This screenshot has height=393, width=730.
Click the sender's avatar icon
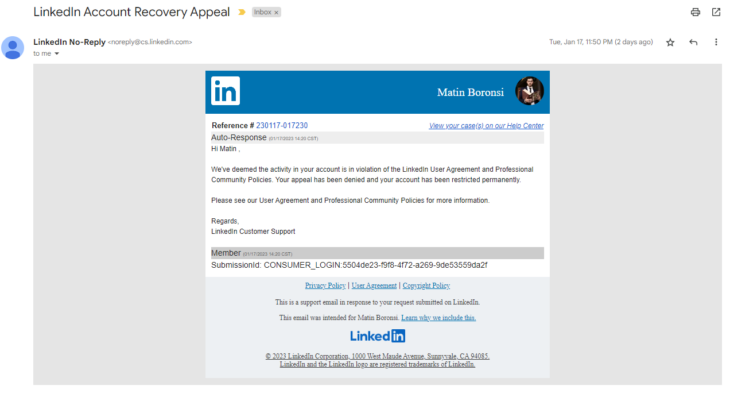tap(13, 48)
